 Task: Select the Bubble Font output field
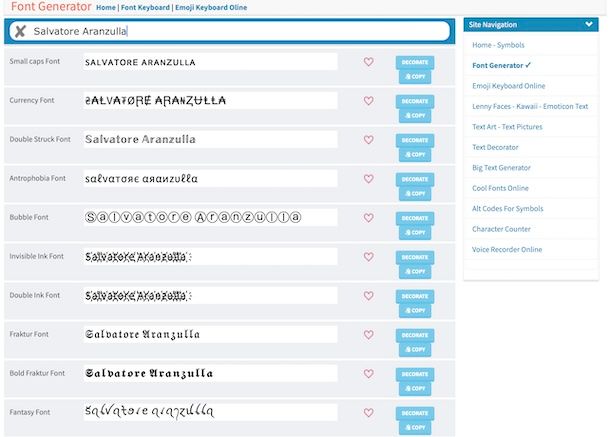click(x=210, y=218)
